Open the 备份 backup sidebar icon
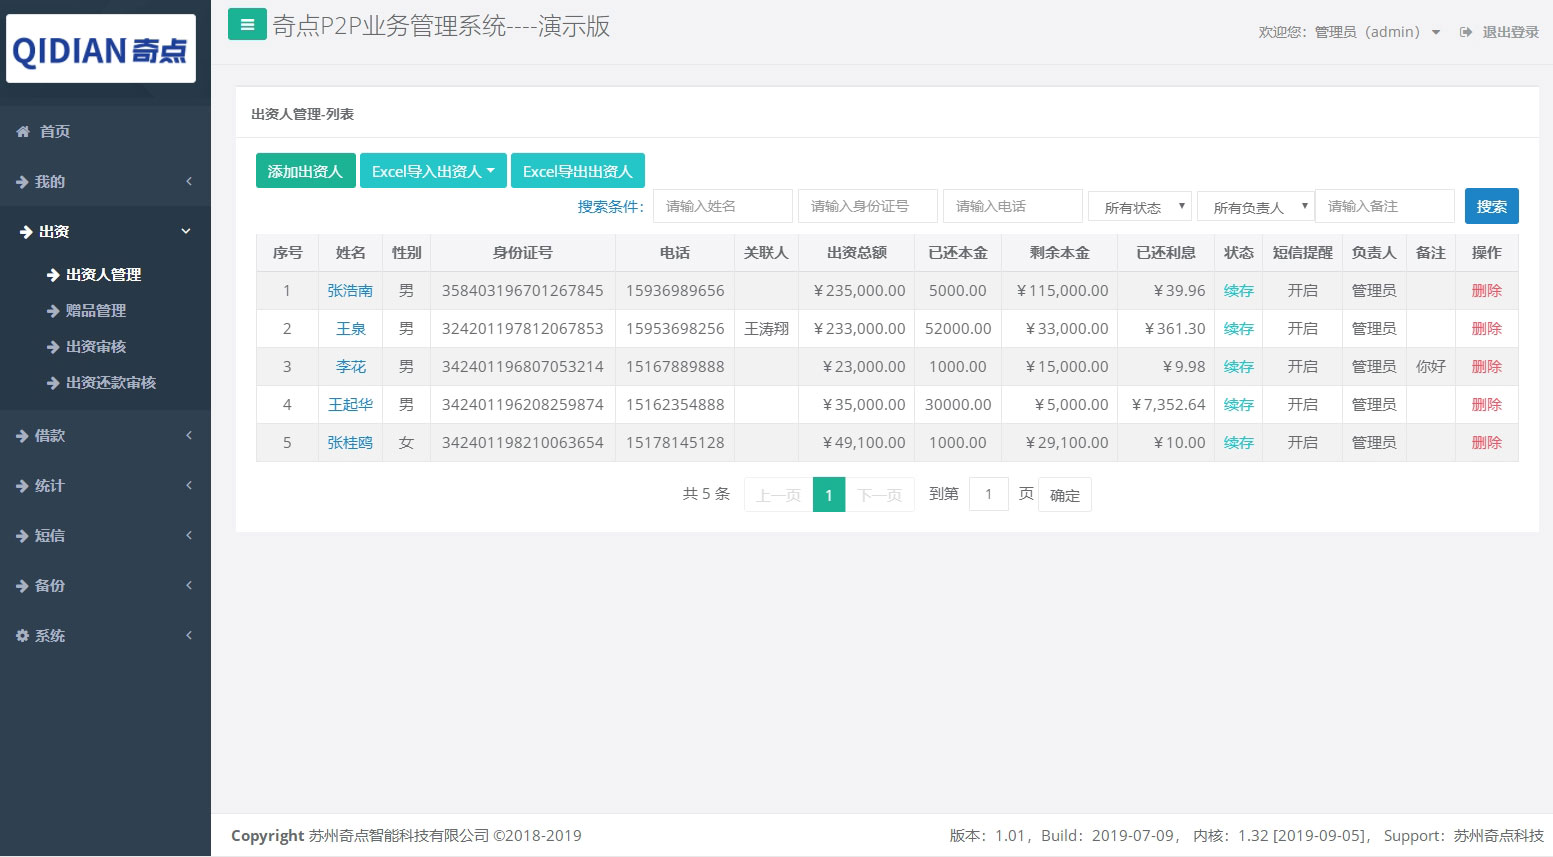Screen dimensions: 1553x857 (x=23, y=585)
